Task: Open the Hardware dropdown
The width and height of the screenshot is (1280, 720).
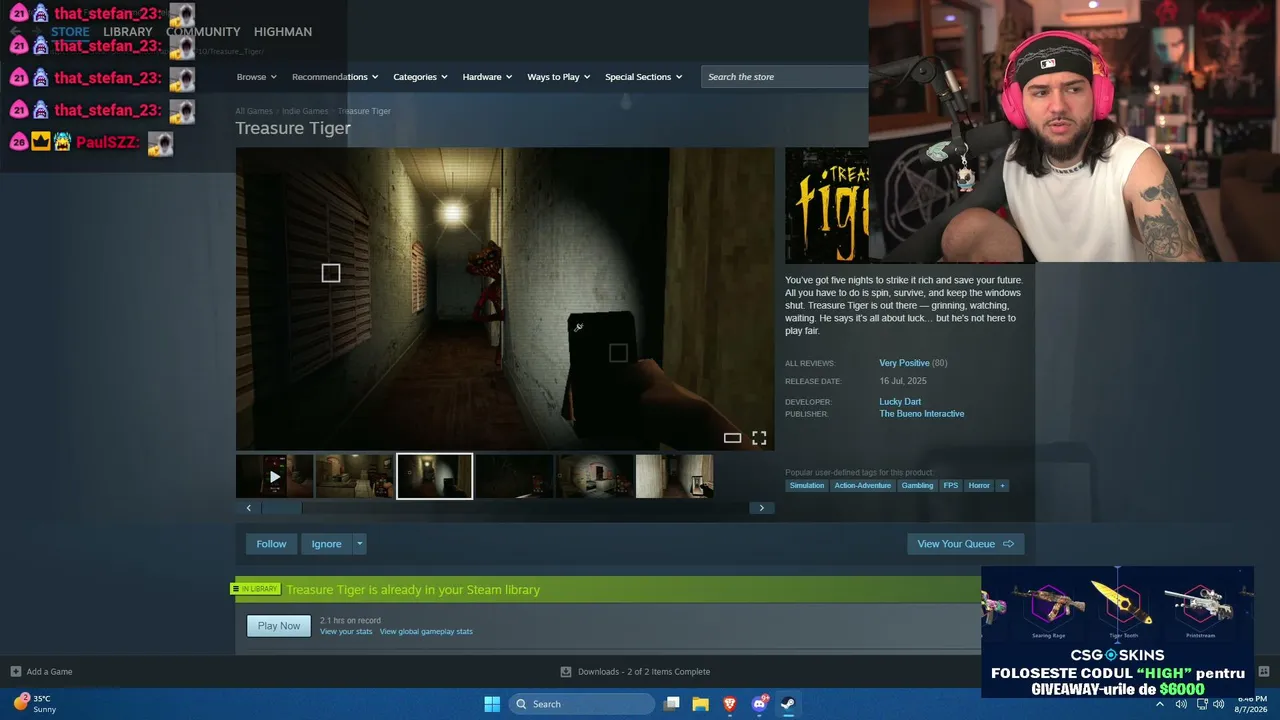Action: pos(487,77)
